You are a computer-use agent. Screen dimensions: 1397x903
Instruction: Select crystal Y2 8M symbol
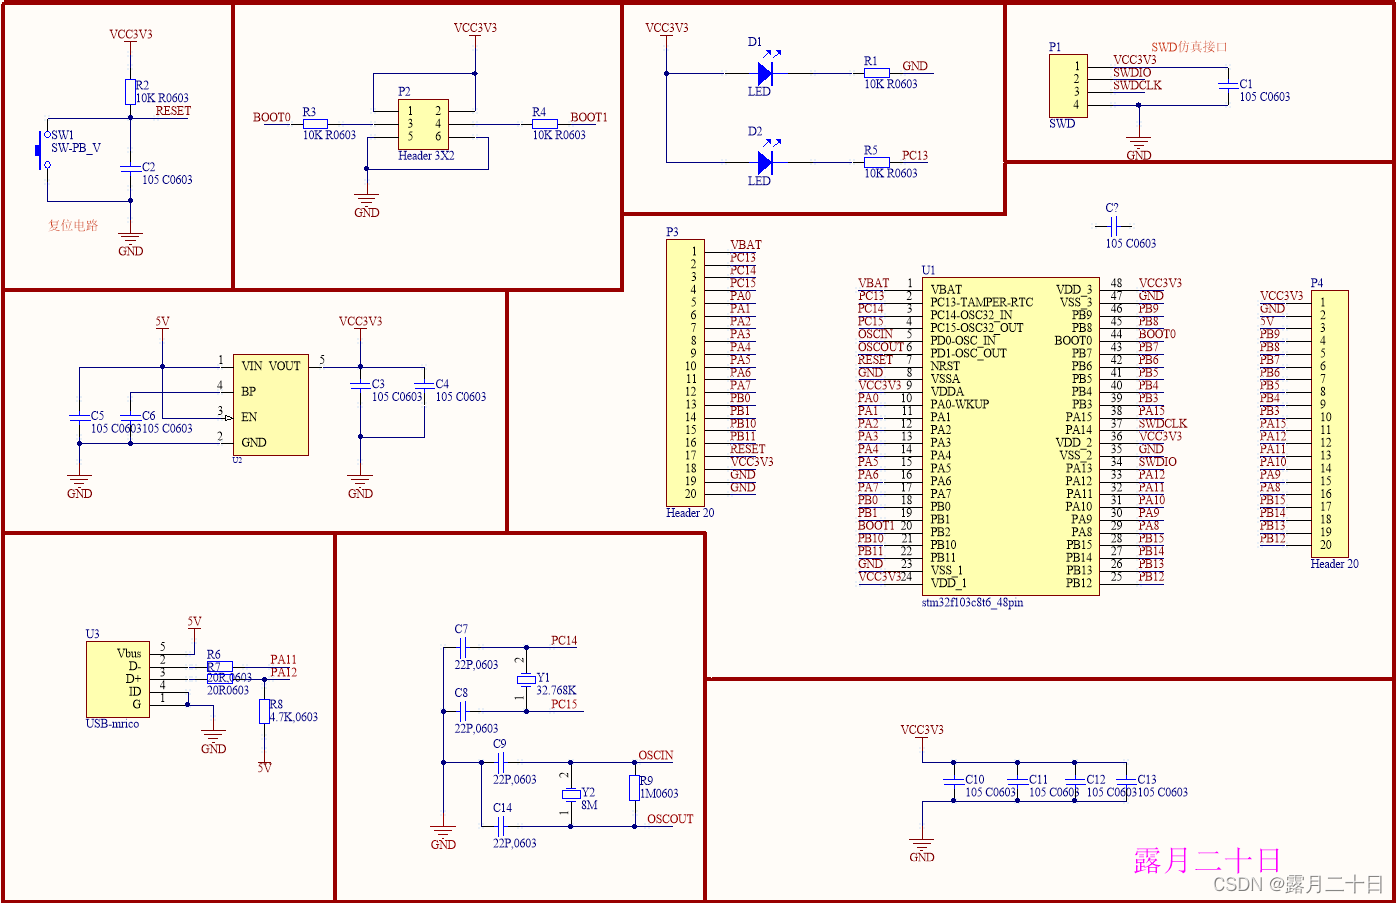571,794
